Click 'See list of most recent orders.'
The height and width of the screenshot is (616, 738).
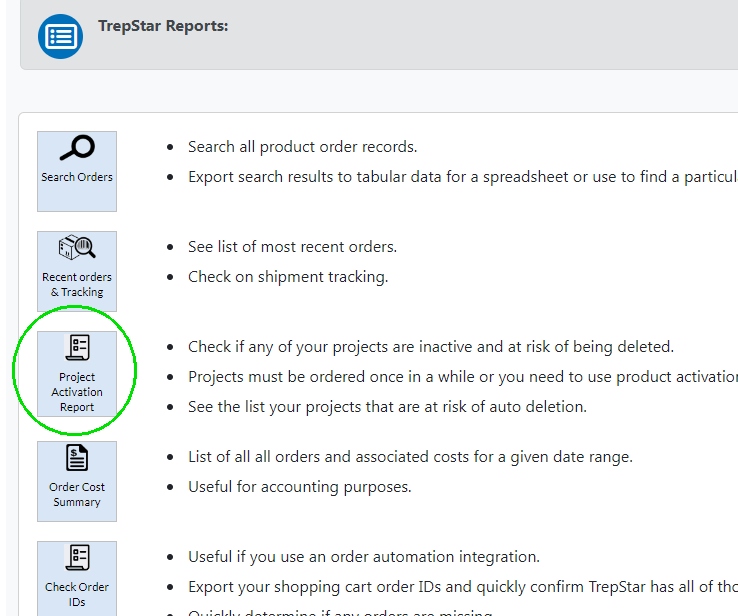tap(292, 247)
